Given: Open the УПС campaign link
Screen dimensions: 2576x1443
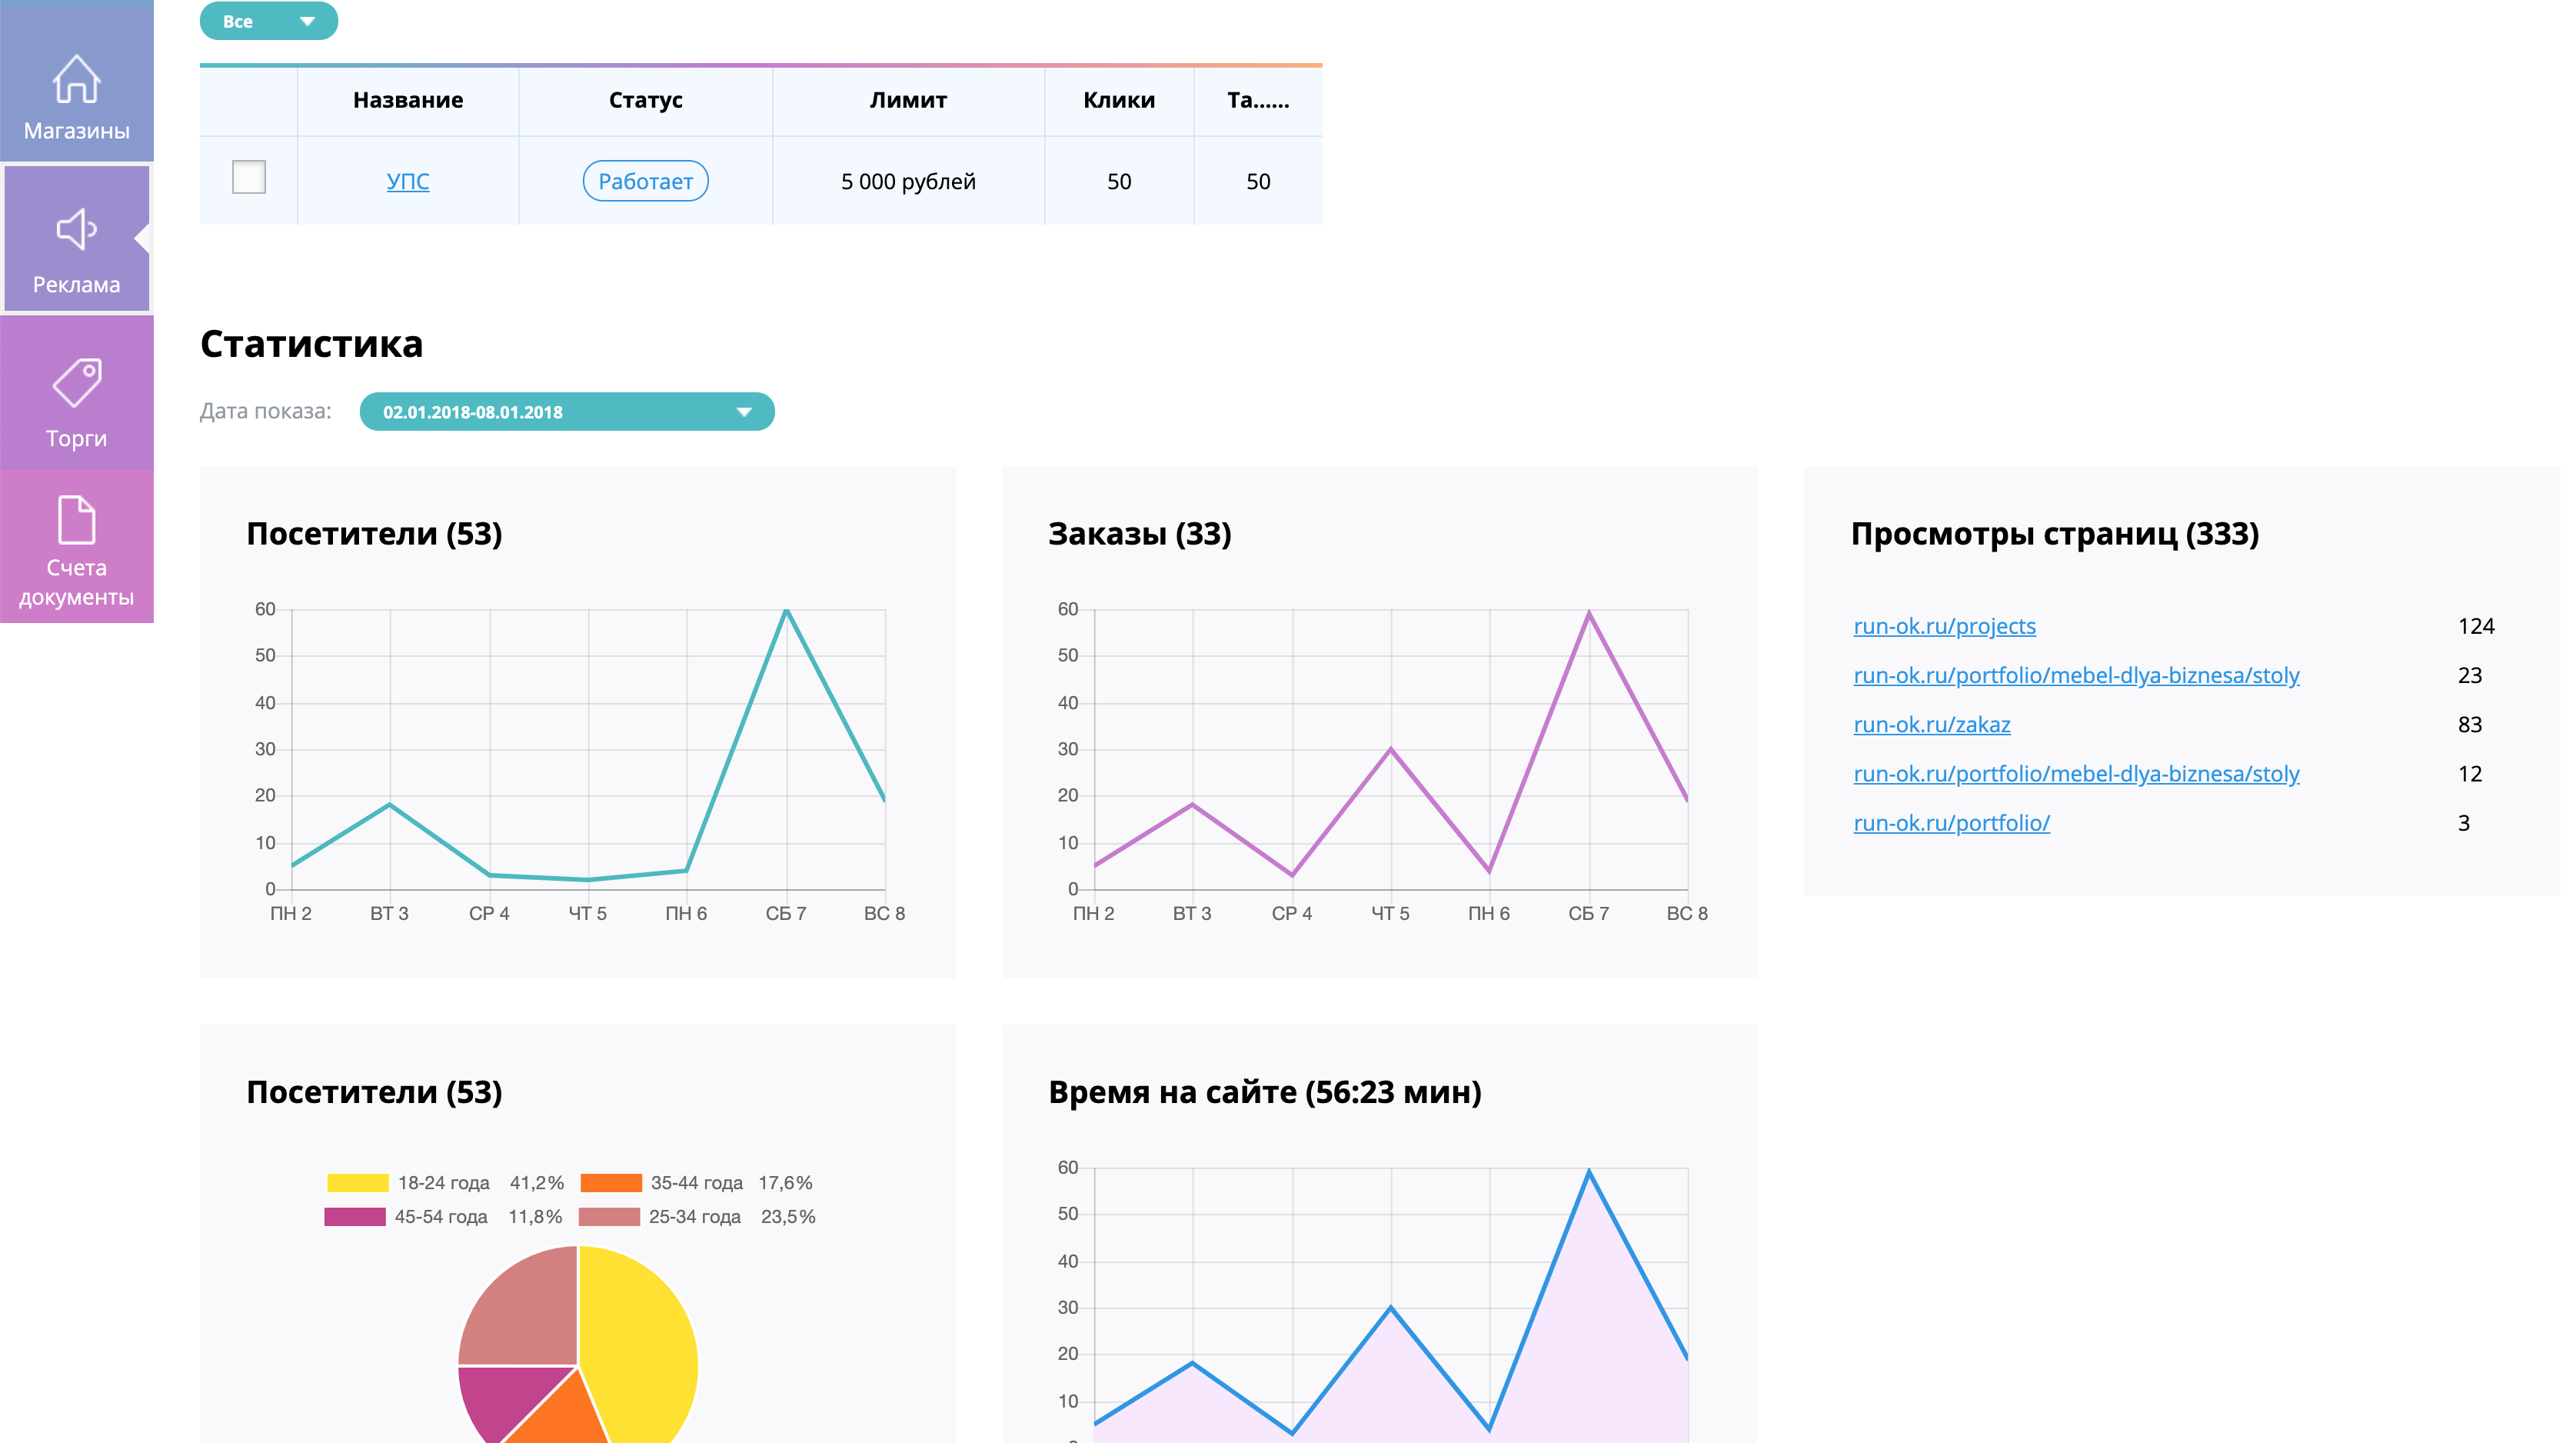Looking at the screenshot, I should click(x=408, y=181).
